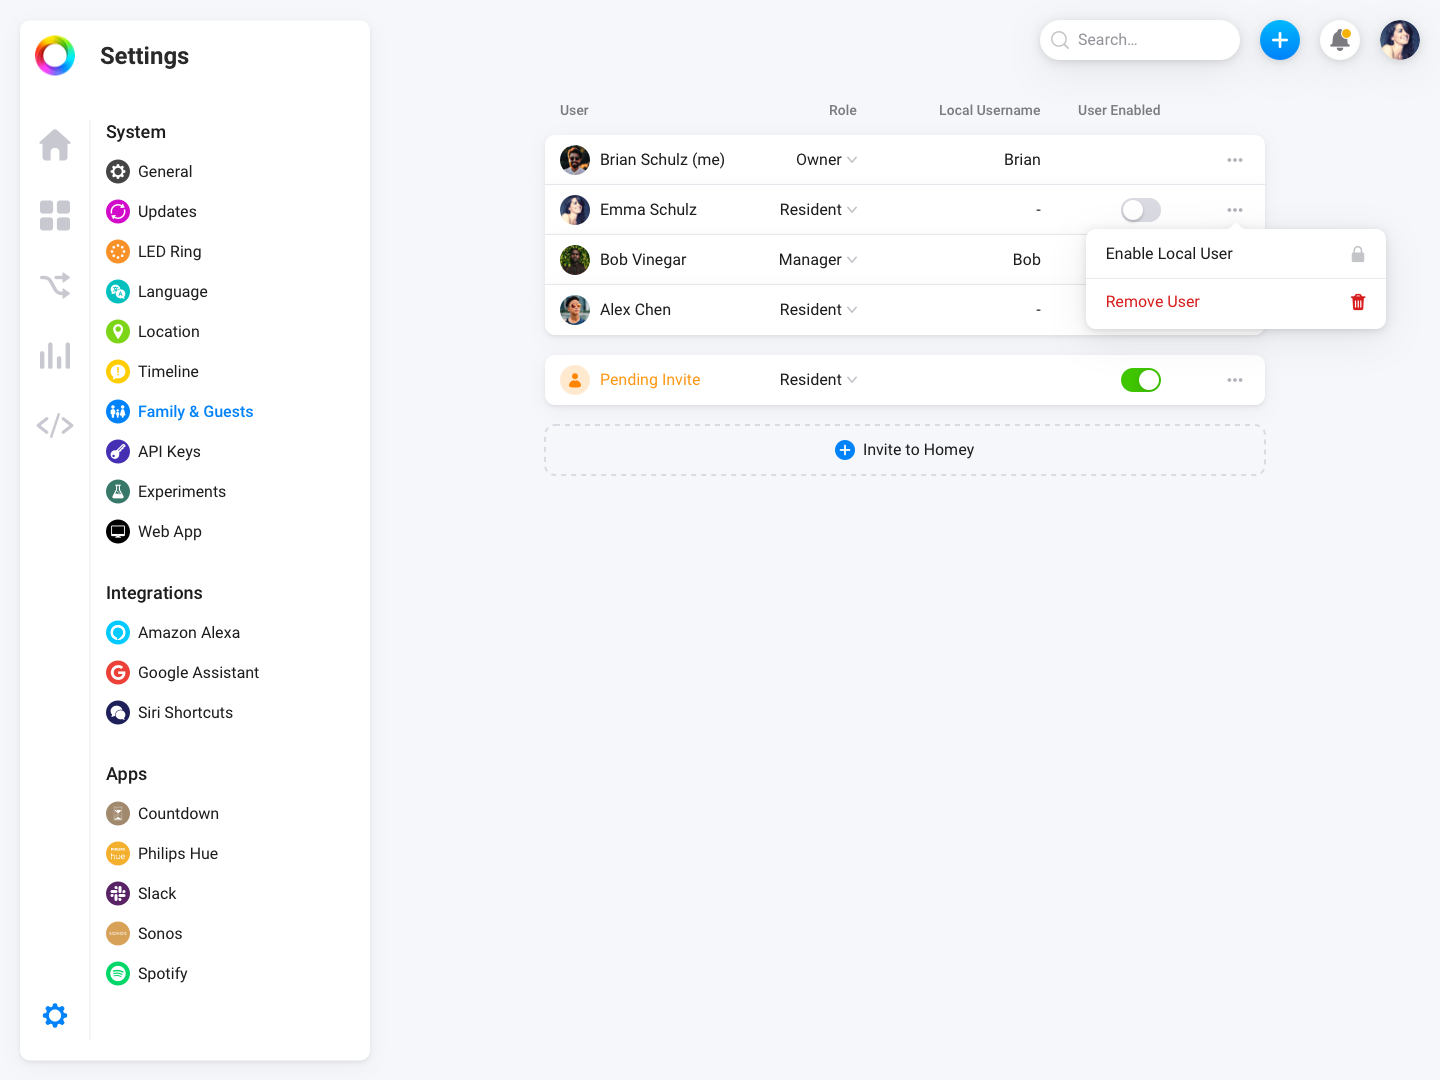Select Emma Schulz user name
Screen dimensions: 1440x1080
[648, 210]
